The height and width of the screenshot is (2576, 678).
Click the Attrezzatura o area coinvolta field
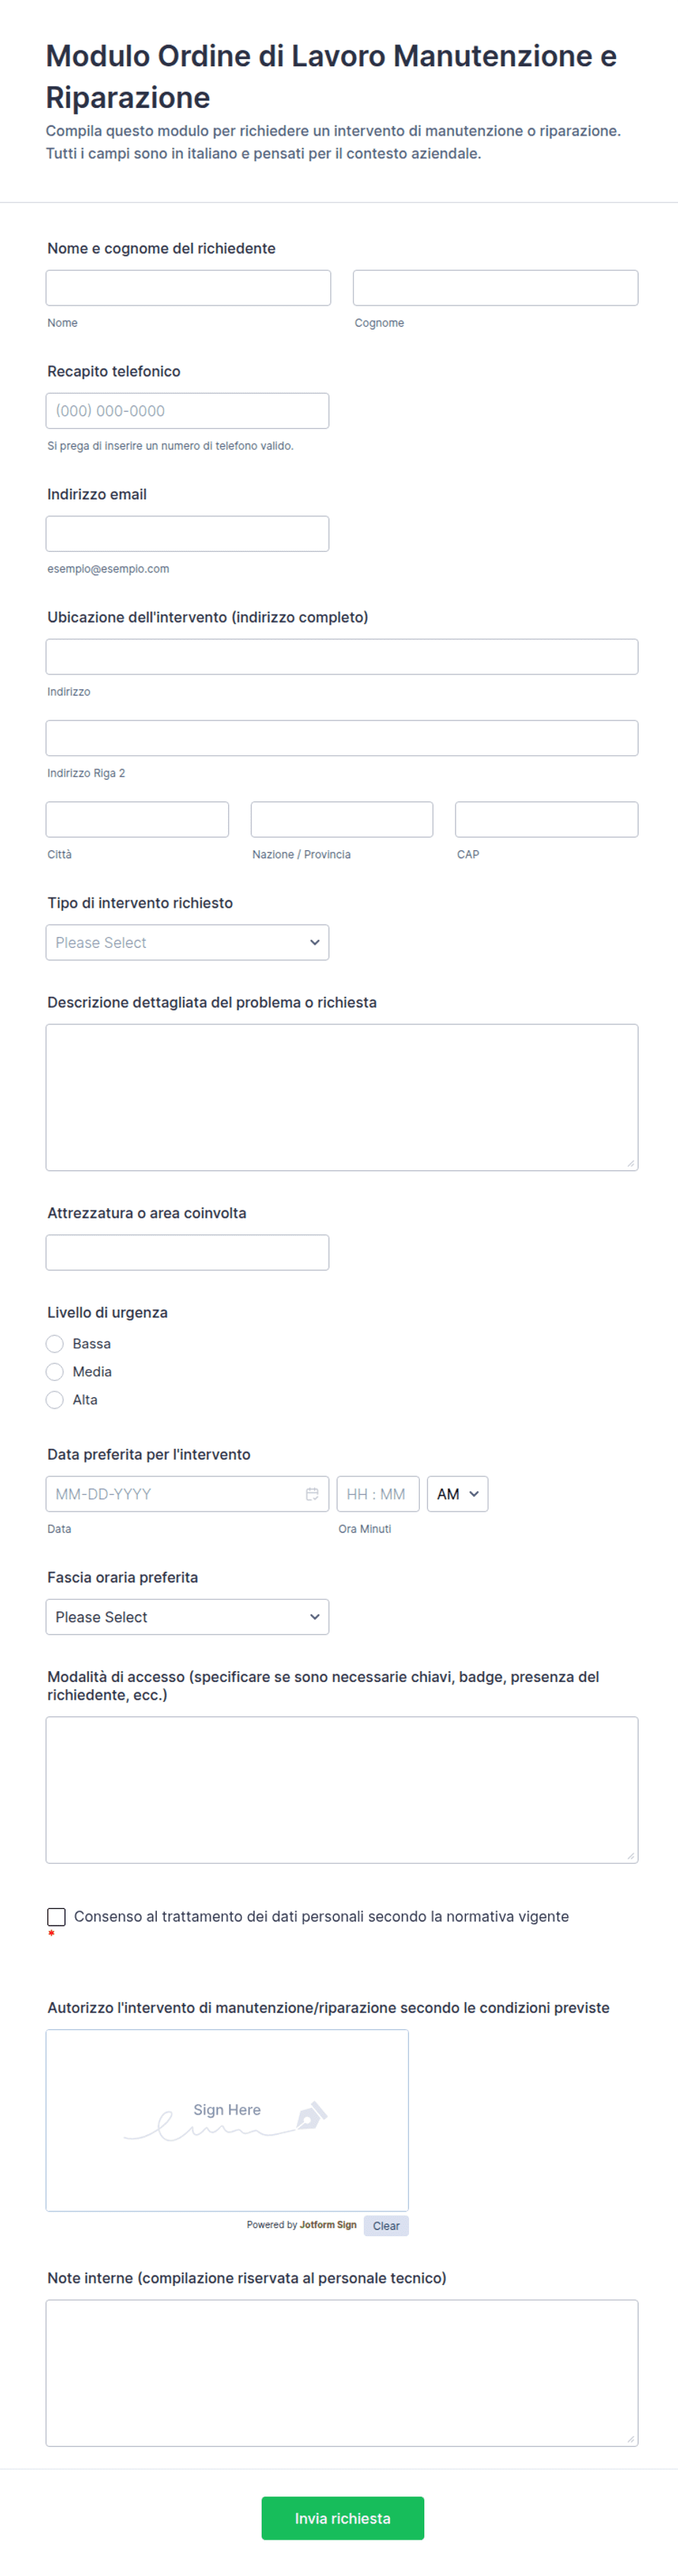click(x=187, y=1251)
